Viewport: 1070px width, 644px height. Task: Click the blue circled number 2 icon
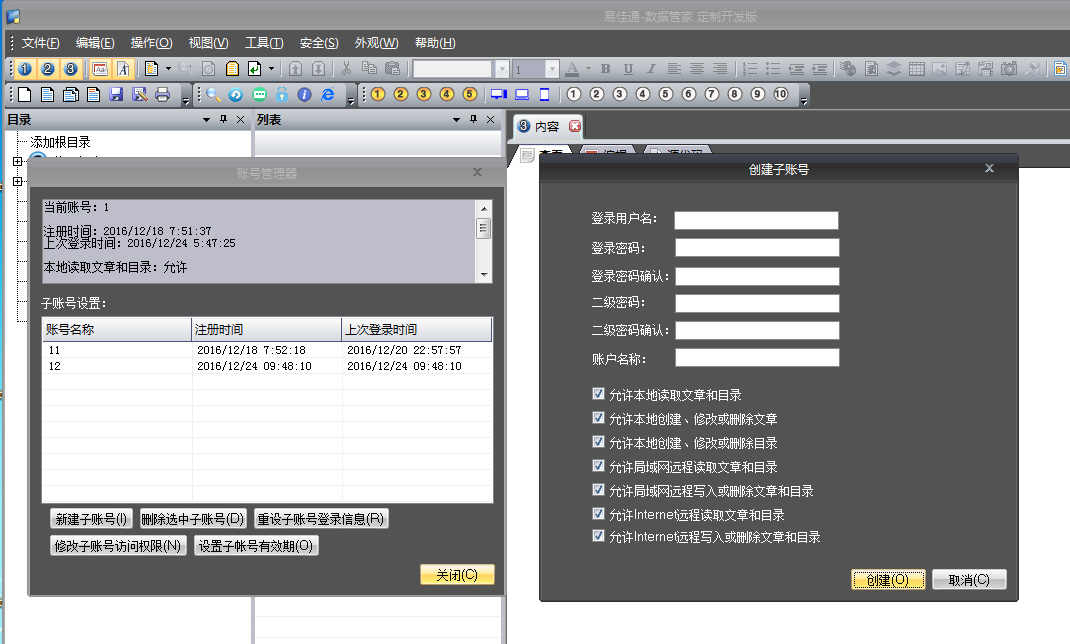pos(47,69)
